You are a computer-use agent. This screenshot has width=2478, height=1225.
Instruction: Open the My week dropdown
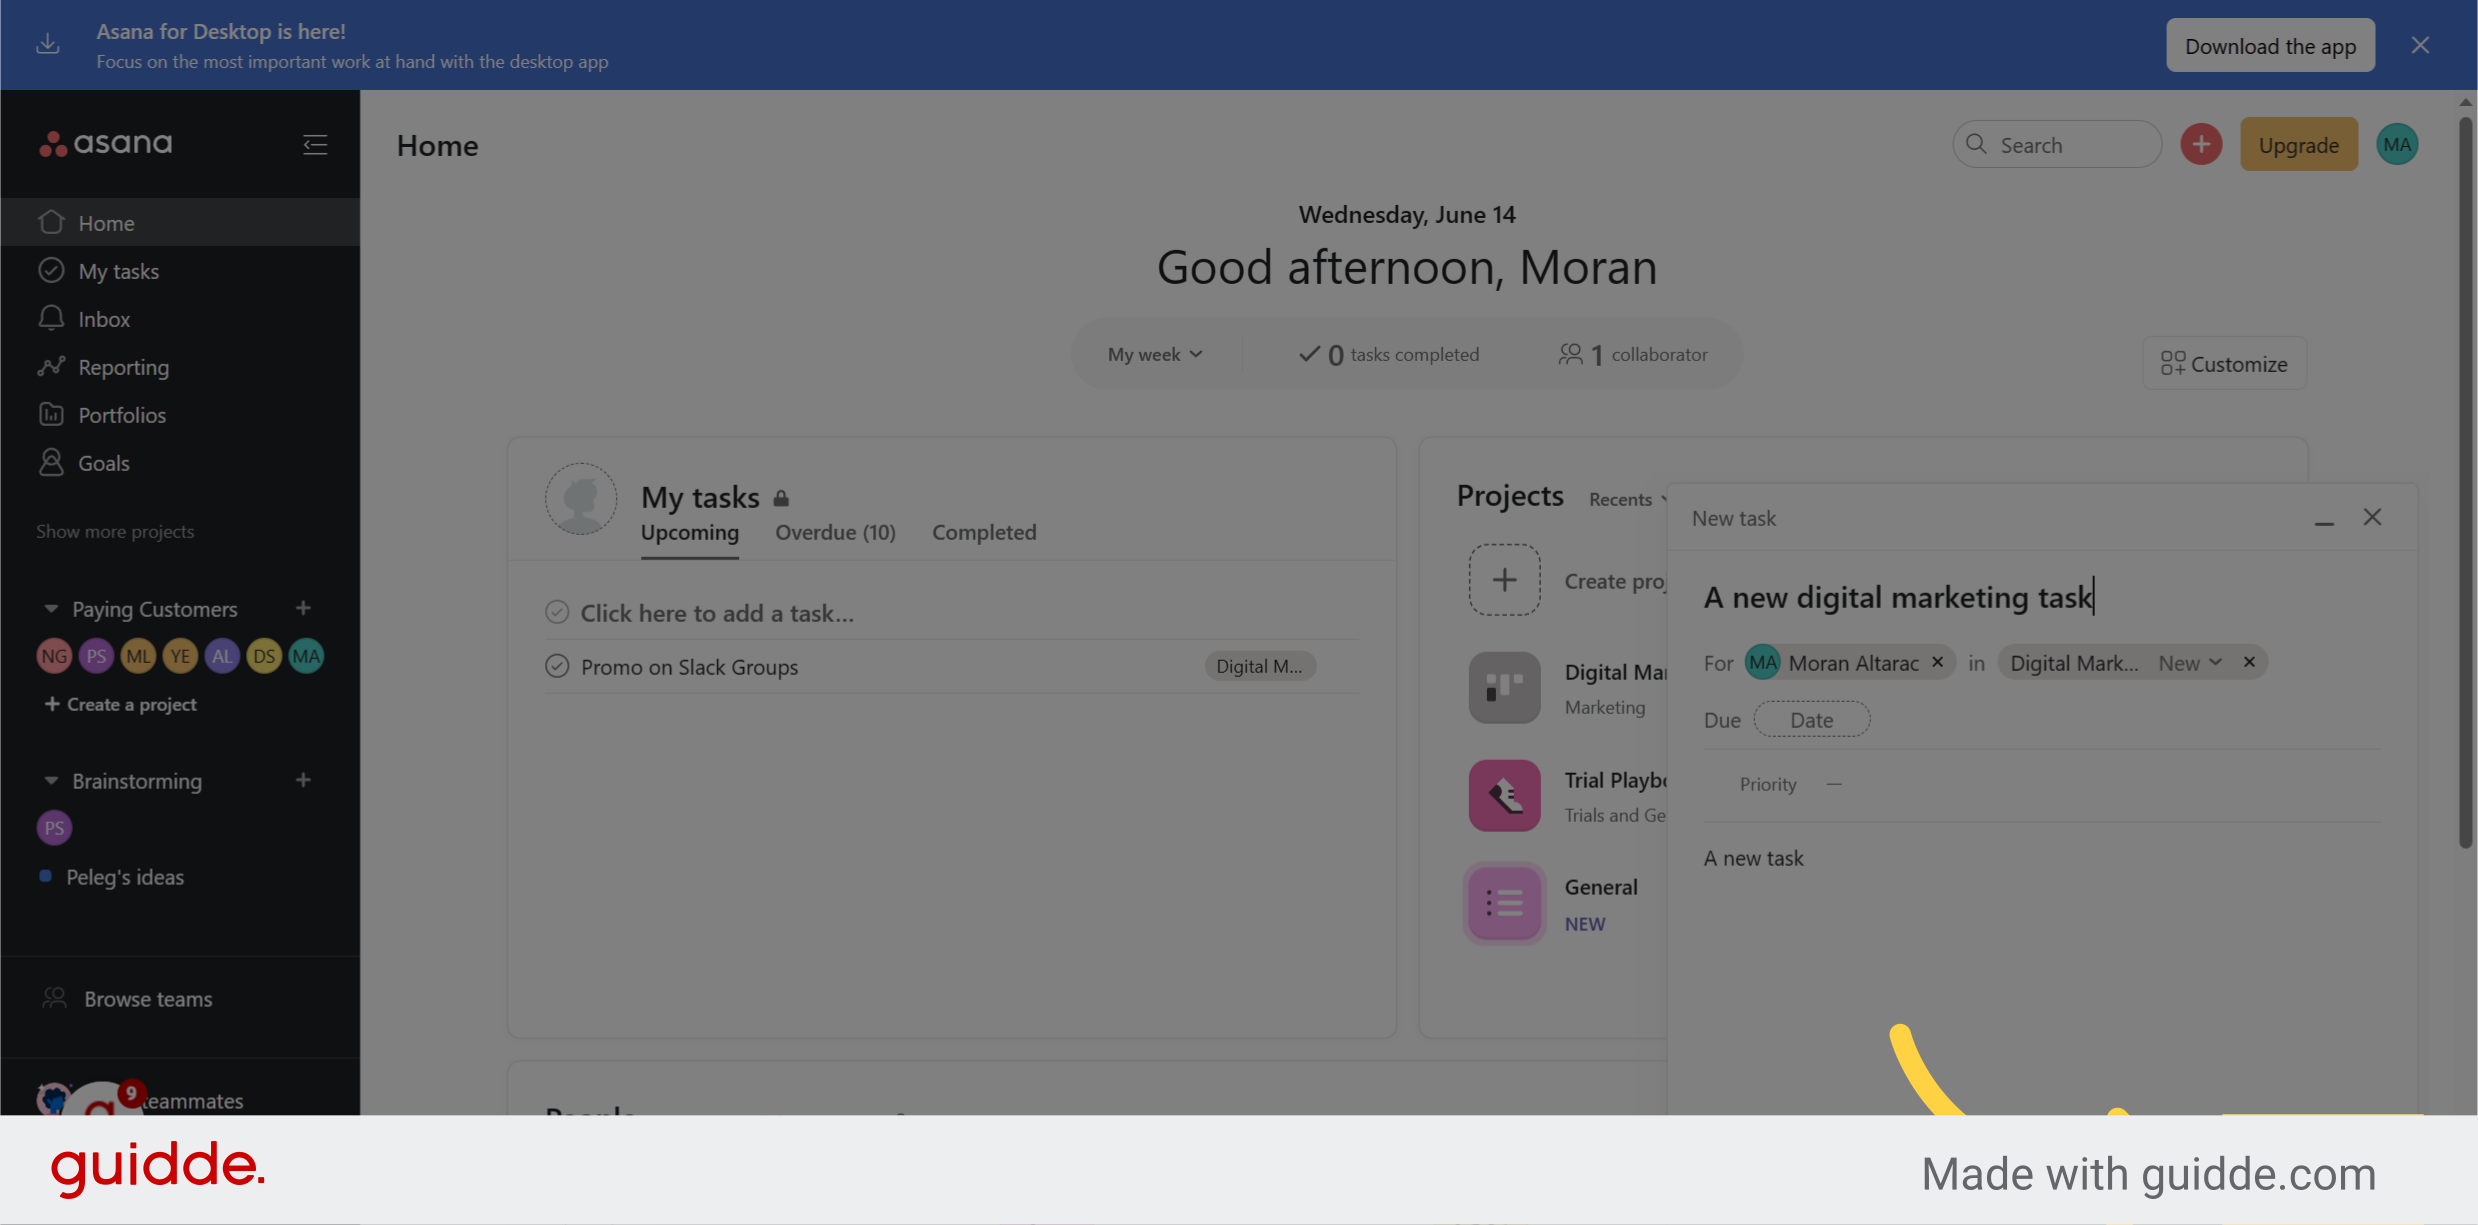pos(1155,353)
